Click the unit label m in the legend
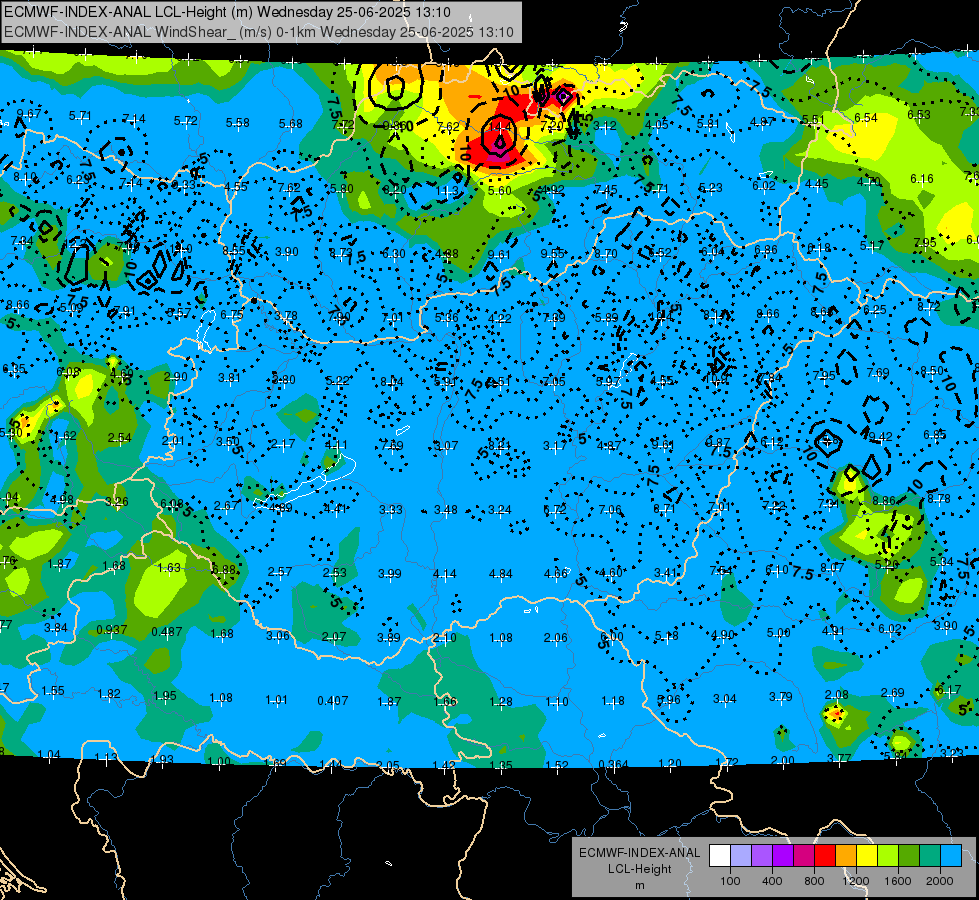979x900 pixels. [x=639, y=885]
